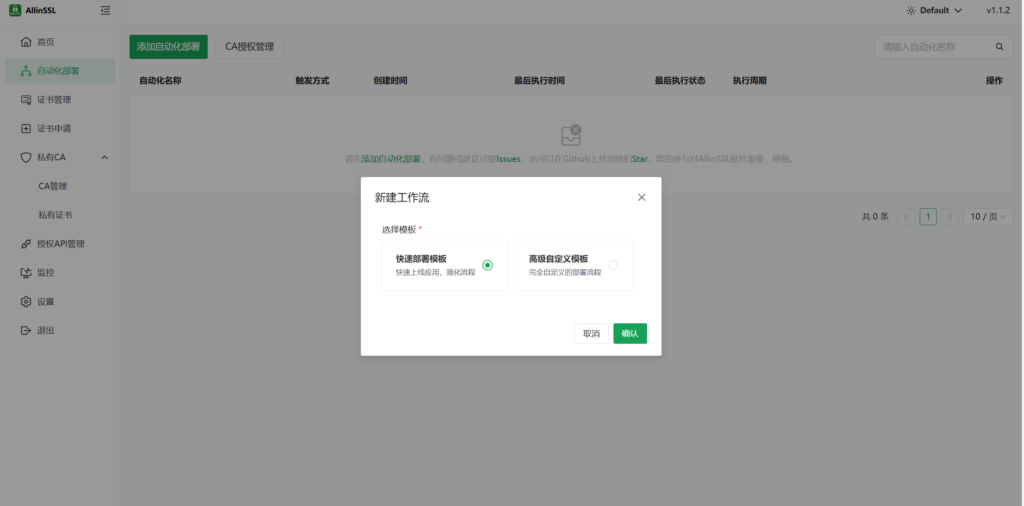Screen dimensions: 1024x506
Task: Click the 创建时间 column header
Action: point(391,81)
